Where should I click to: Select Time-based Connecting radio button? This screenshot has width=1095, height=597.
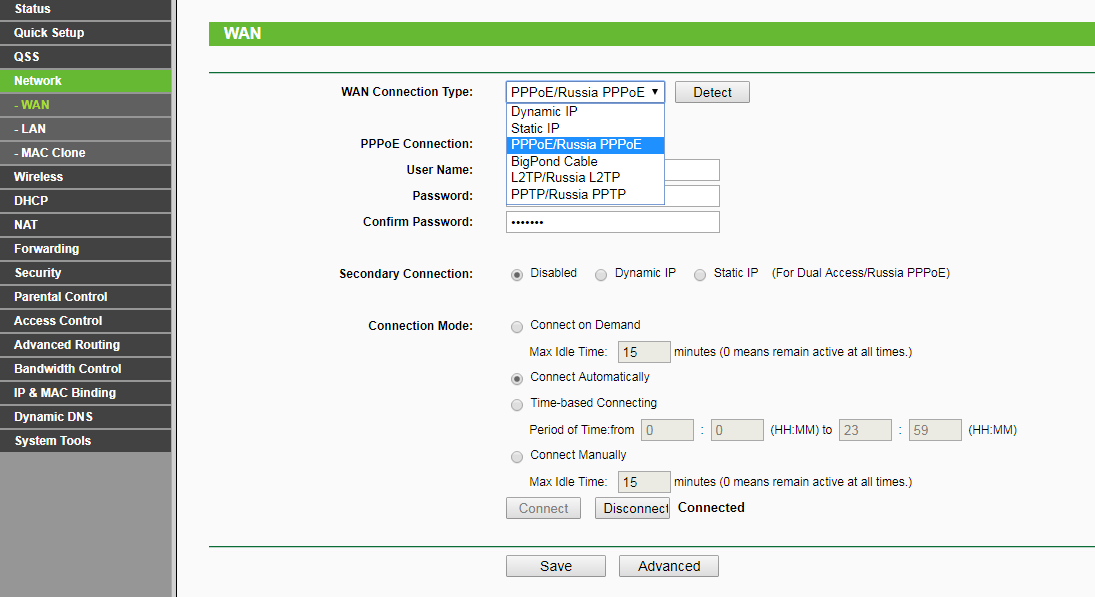517,404
